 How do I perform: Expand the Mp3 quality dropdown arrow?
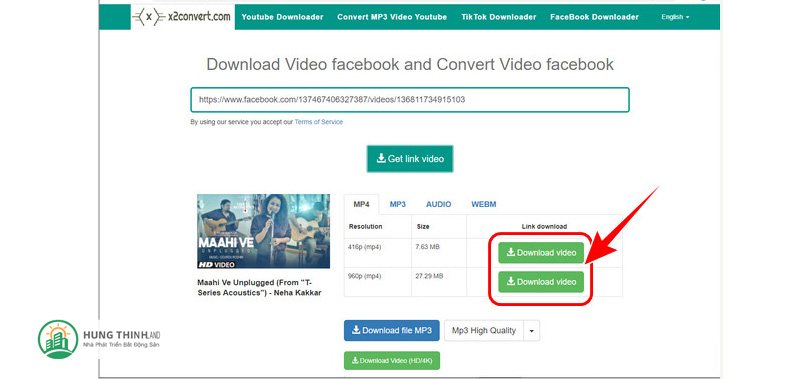click(x=531, y=331)
